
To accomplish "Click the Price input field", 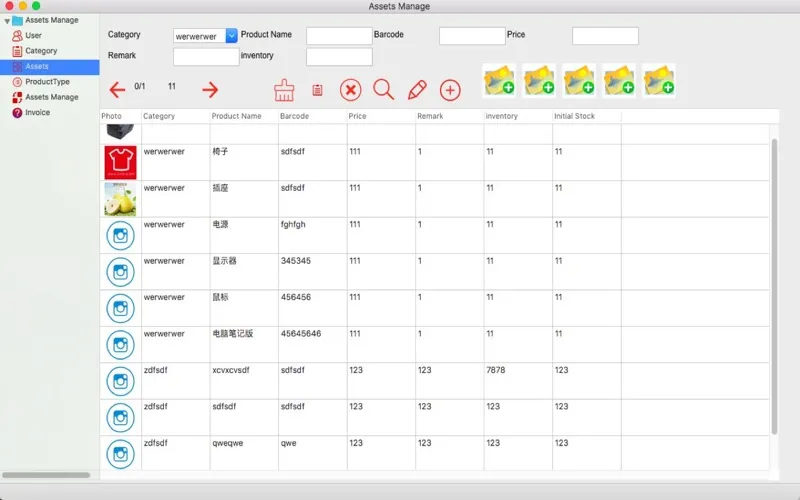I will click(x=605, y=36).
